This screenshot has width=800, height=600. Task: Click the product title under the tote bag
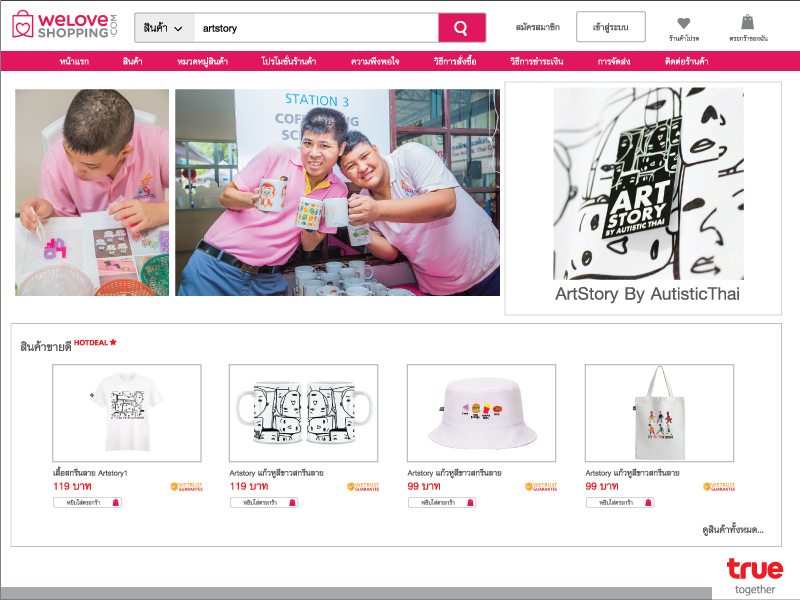point(633,473)
